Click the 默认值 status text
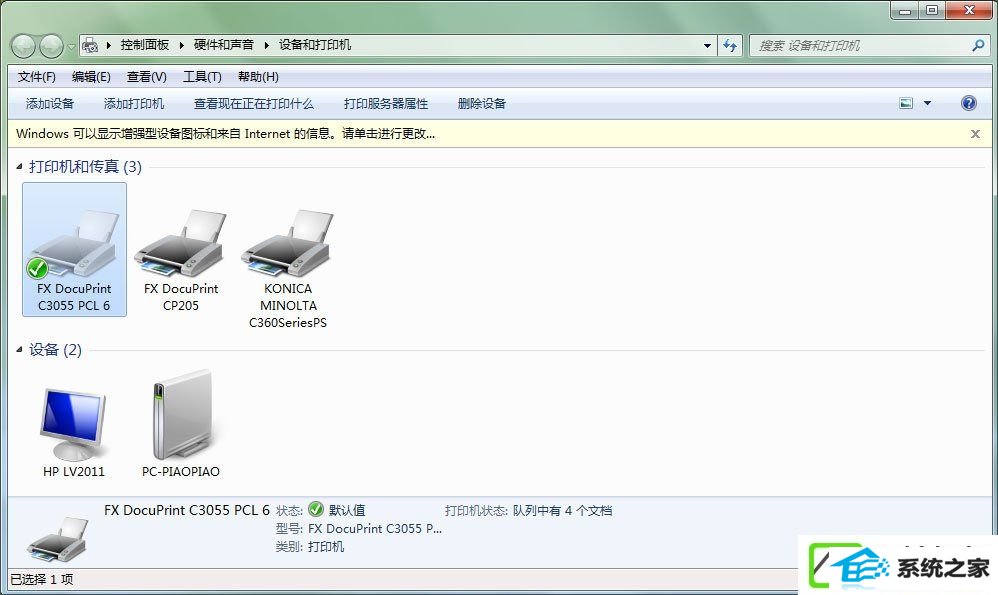Screen dimensions: 998x595 click(x=347, y=510)
